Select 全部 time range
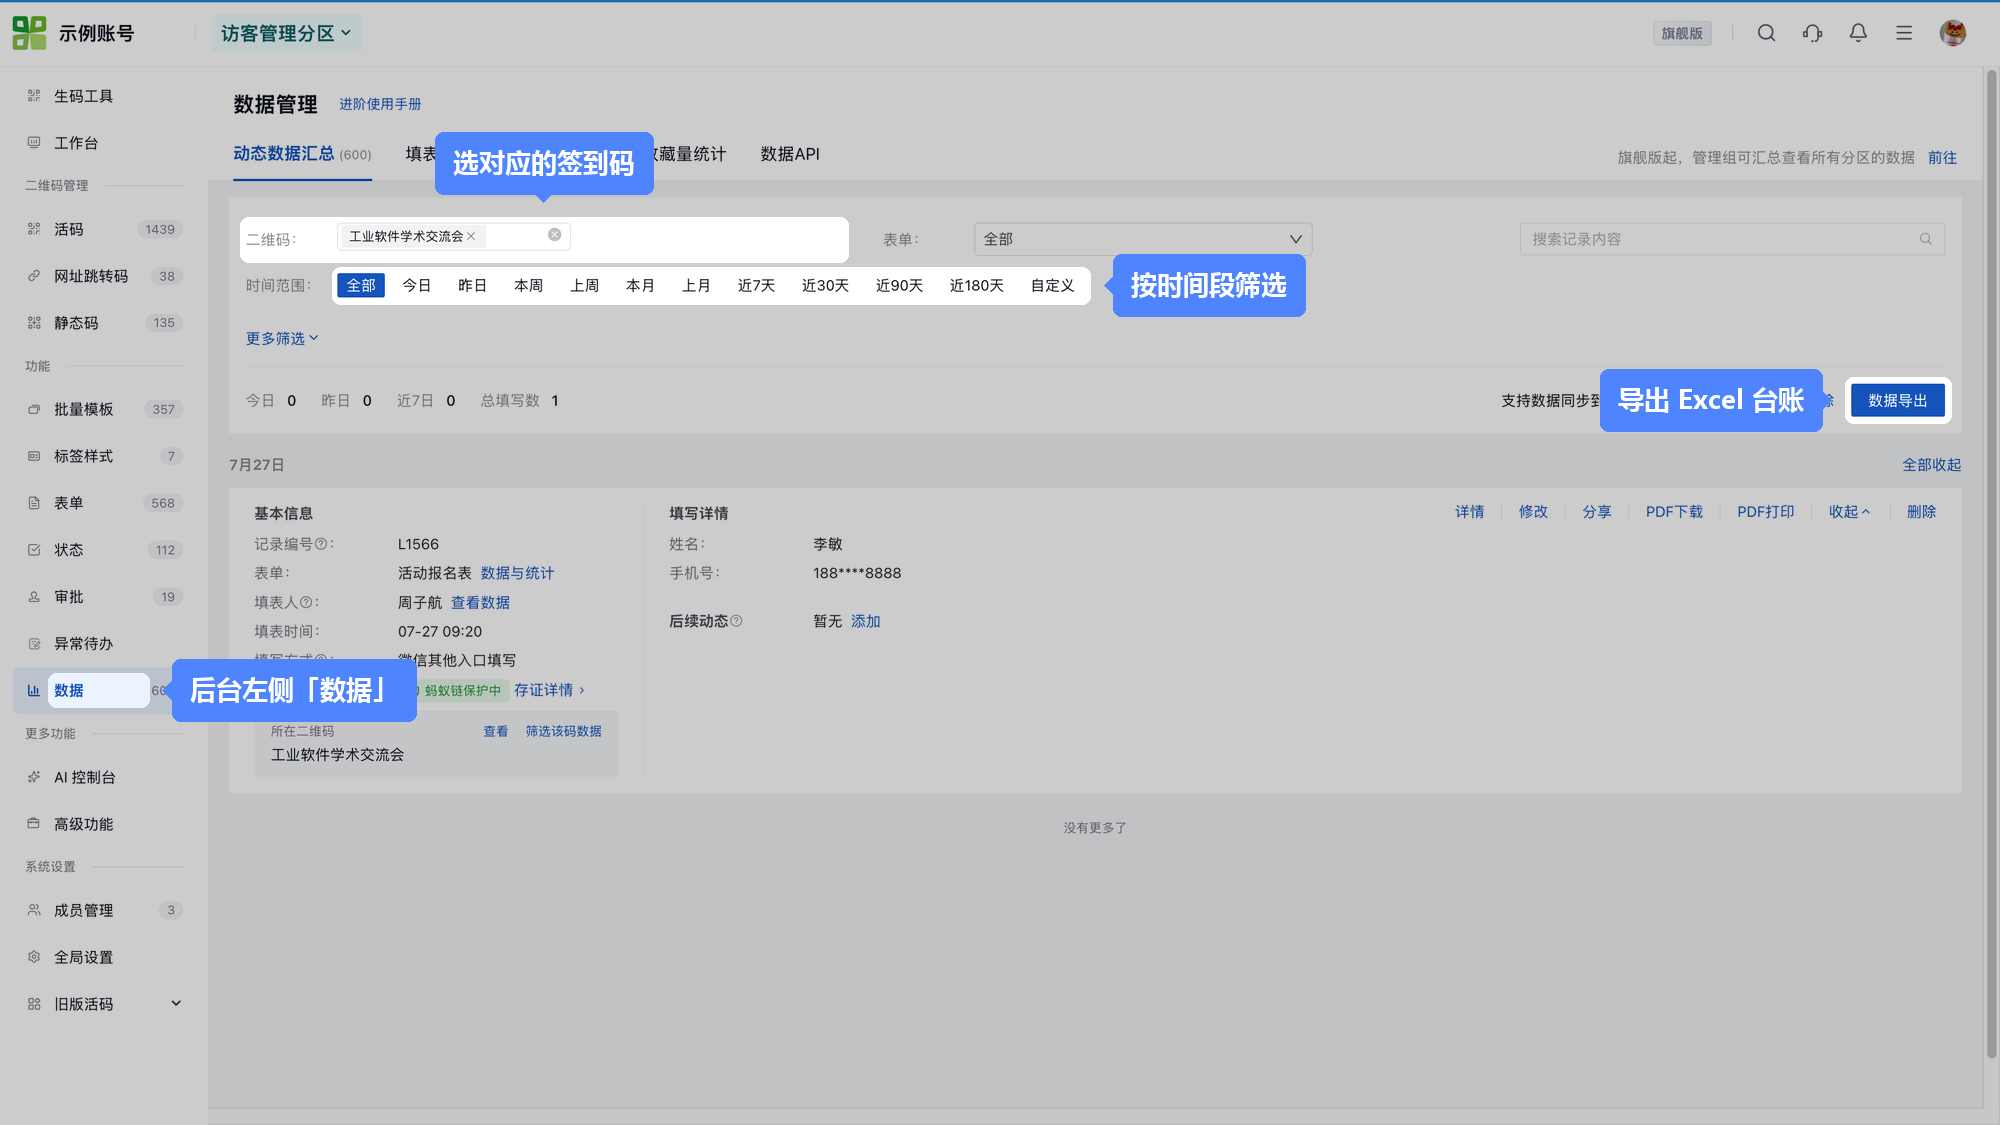2000x1125 pixels. click(x=361, y=286)
